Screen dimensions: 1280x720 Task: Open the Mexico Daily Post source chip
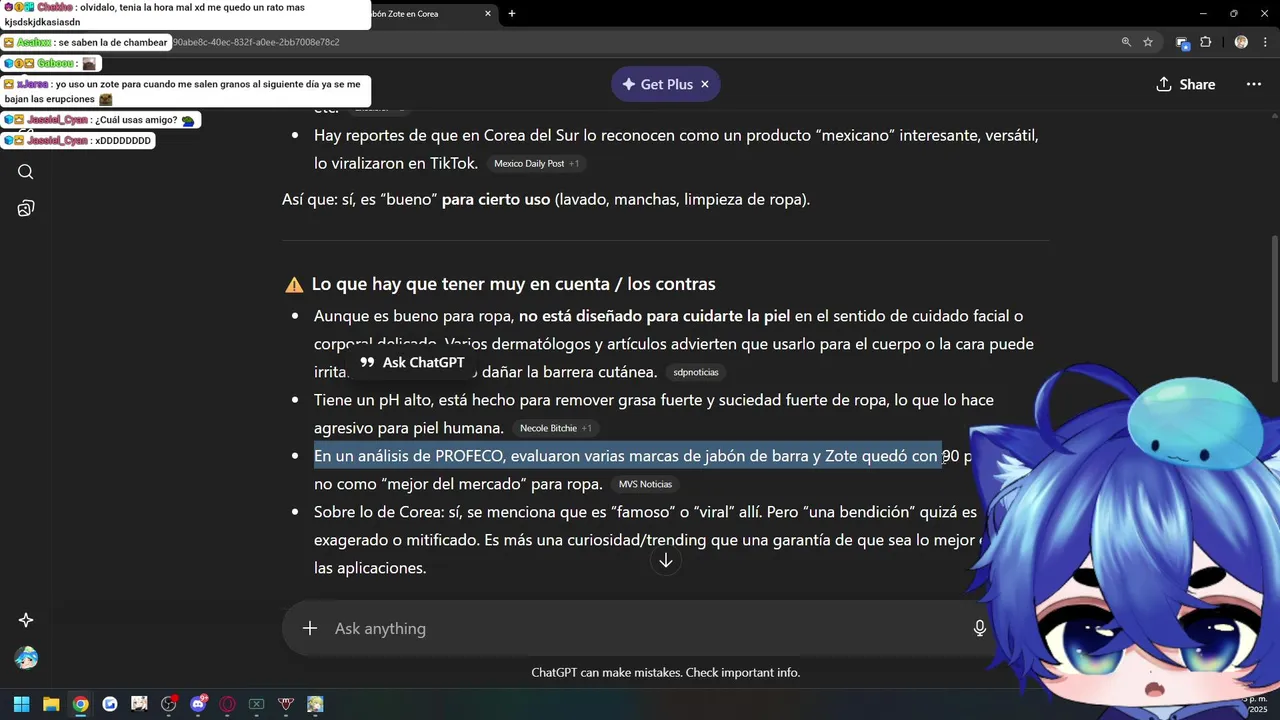tap(536, 163)
